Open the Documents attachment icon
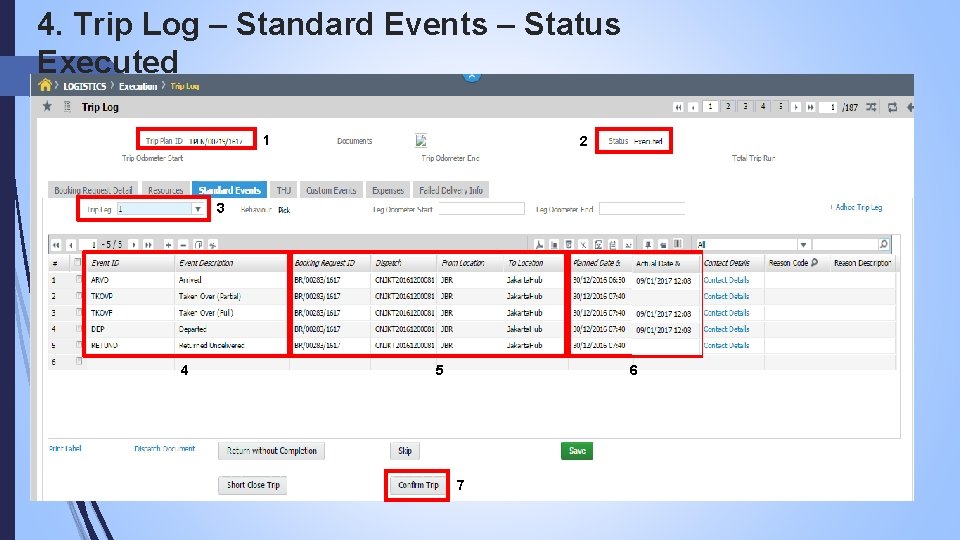 tap(421, 141)
